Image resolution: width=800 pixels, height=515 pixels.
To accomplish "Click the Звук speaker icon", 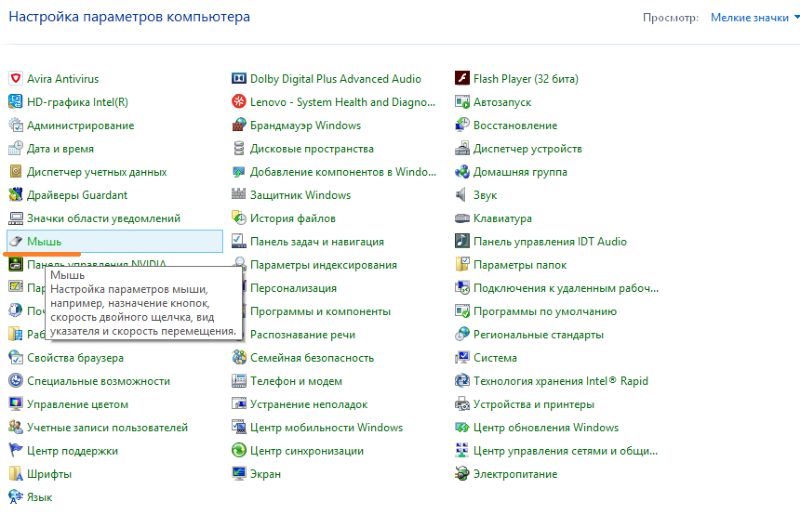I will pos(463,196).
